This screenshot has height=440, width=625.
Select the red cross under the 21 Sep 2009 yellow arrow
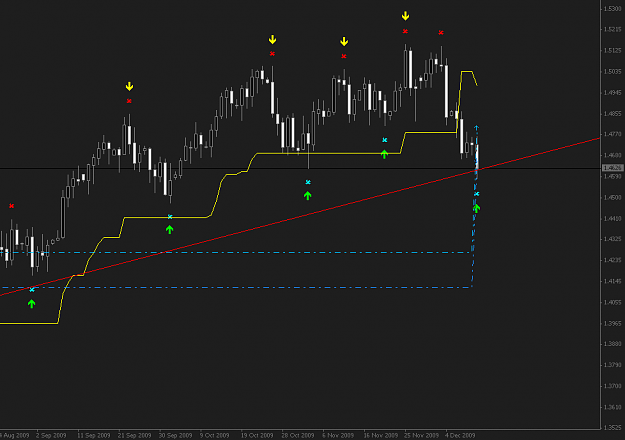point(129,101)
